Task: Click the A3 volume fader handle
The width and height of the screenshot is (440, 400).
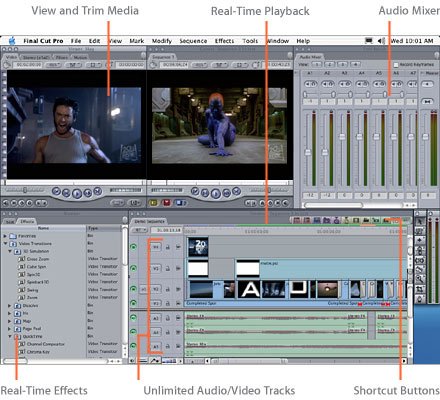Action: click(x=342, y=136)
